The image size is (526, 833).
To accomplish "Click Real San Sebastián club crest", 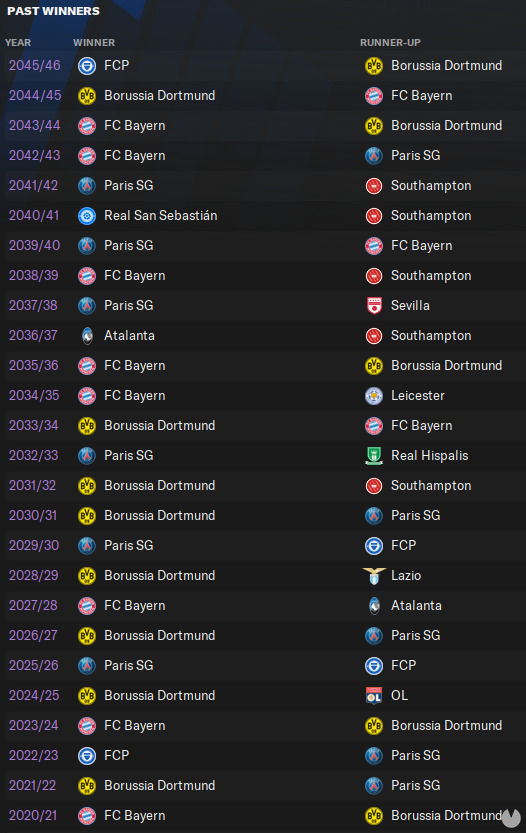I will point(87,216).
